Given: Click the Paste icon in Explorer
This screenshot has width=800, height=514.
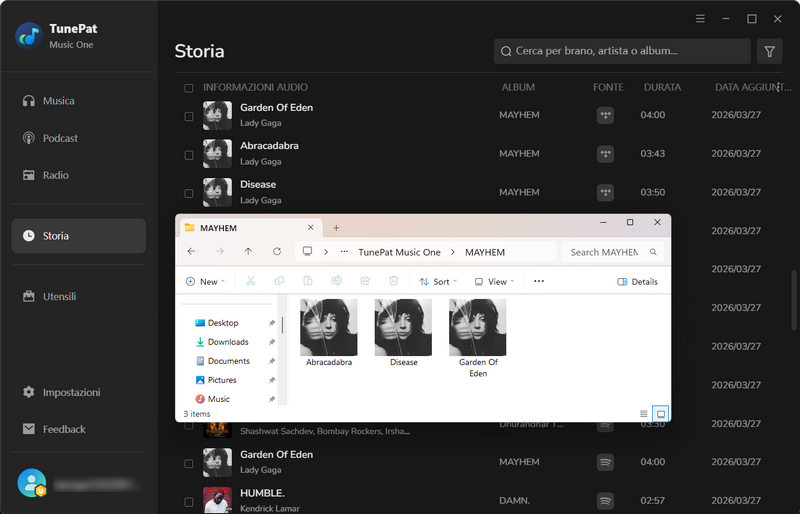Looking at the screenshot, I should click(308, 281).
